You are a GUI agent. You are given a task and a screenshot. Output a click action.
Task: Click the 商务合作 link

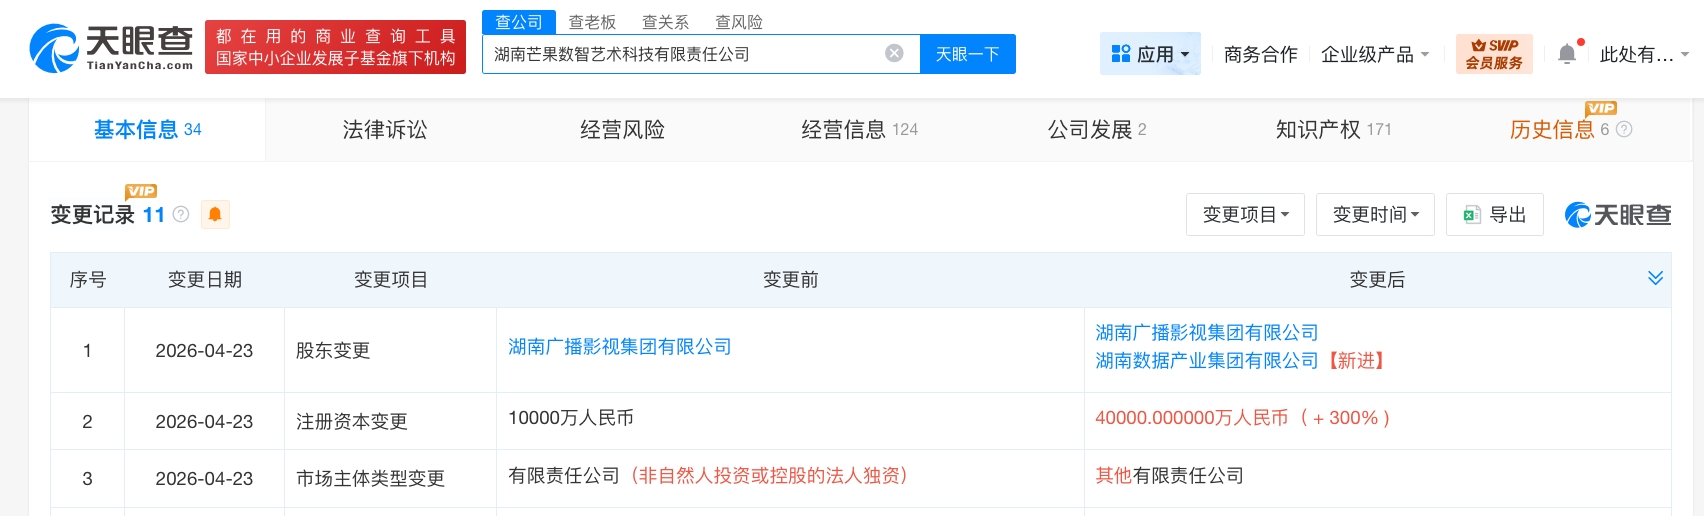(x=1260, y=54)
